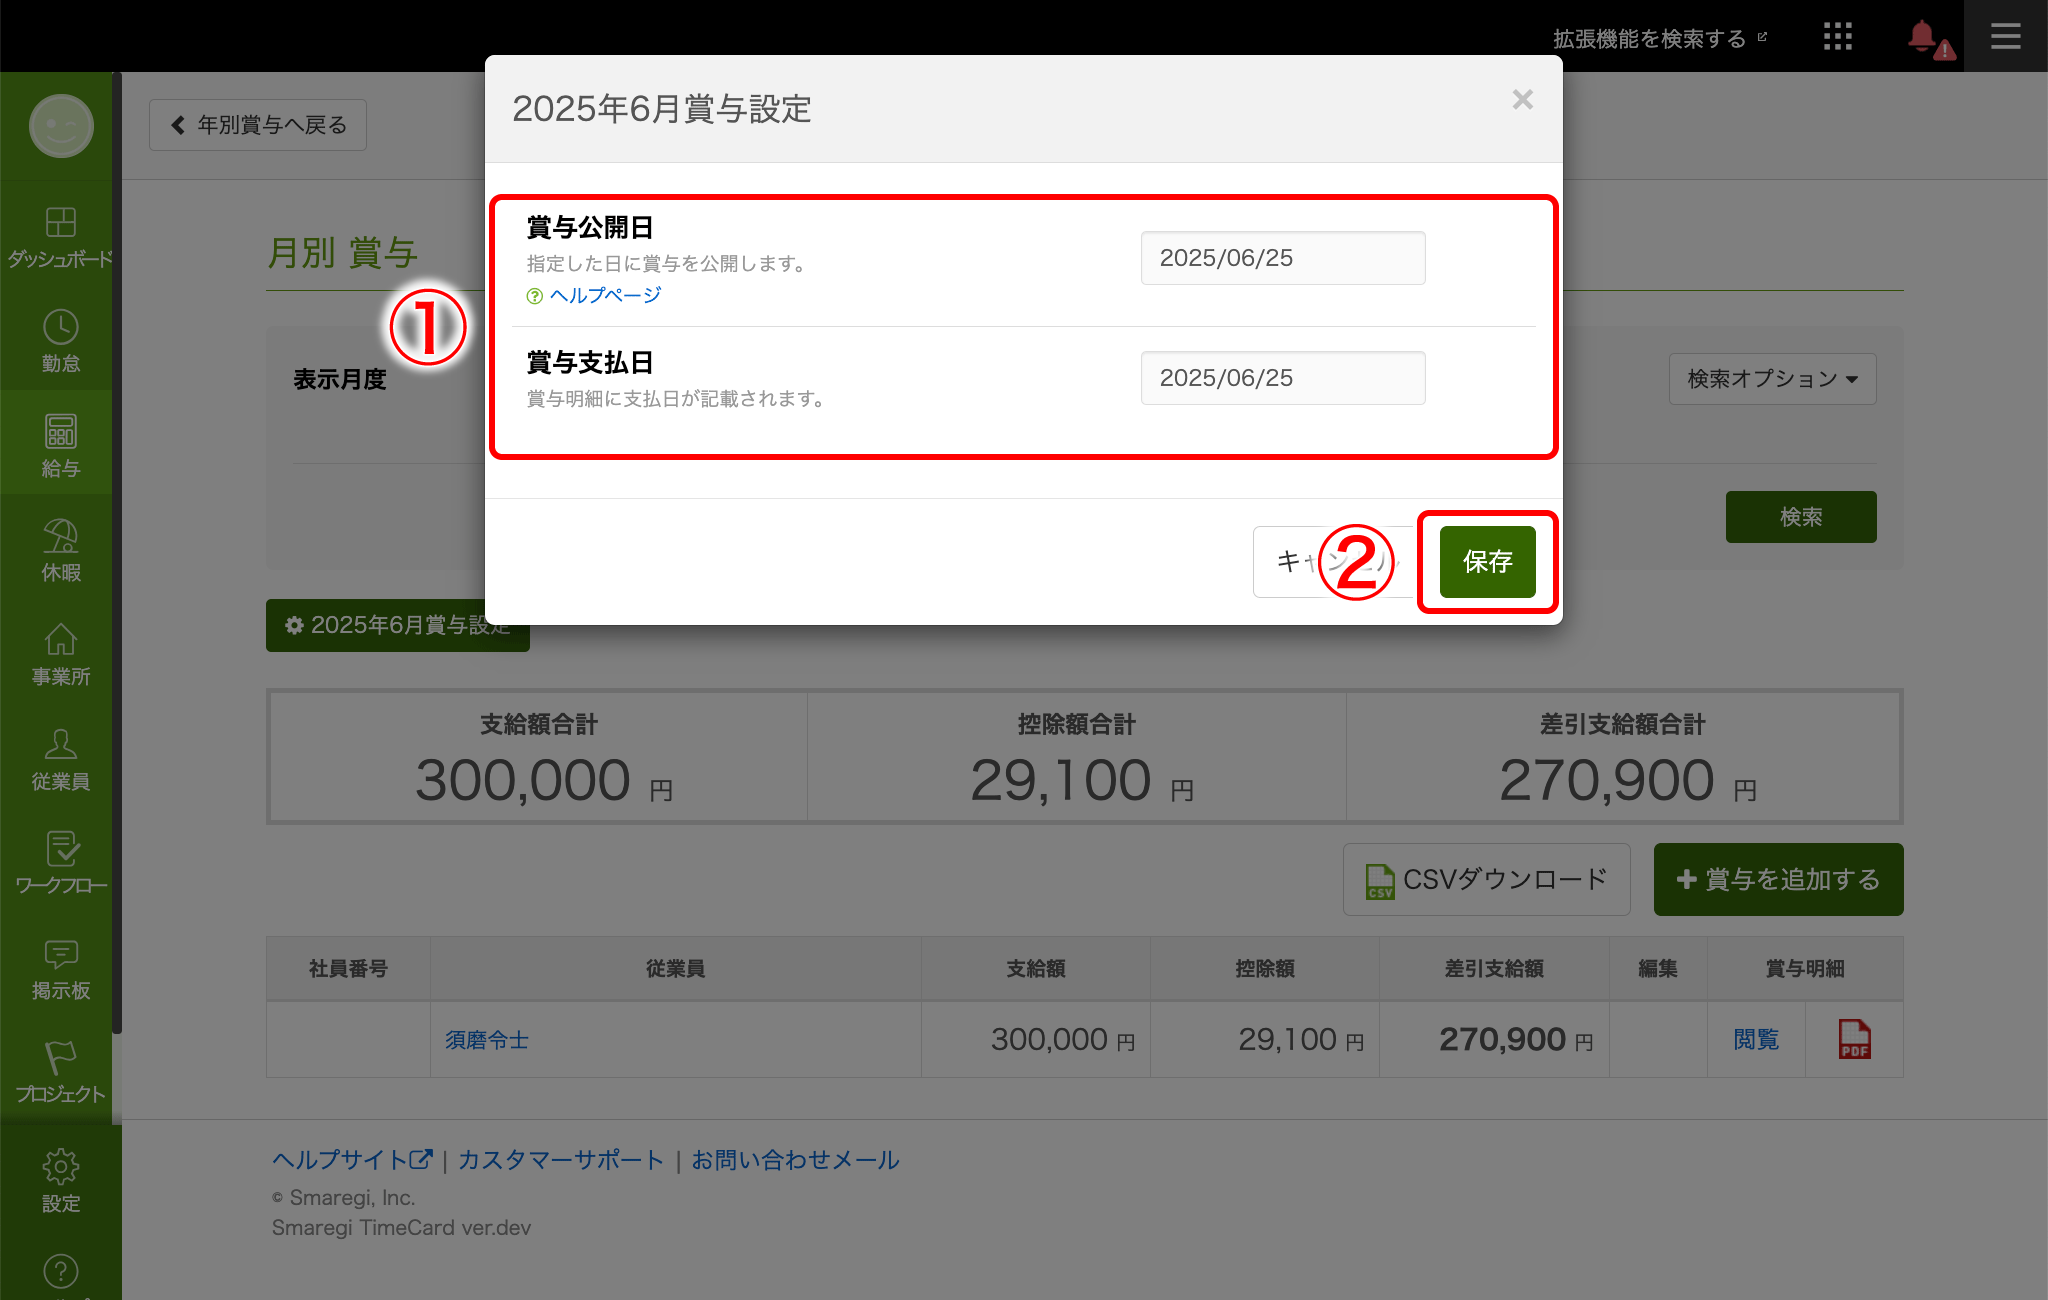Expand the 検索オプション dropdown
The width and height of the screenshot is (2048, 1300).
tap(1772, 379)
